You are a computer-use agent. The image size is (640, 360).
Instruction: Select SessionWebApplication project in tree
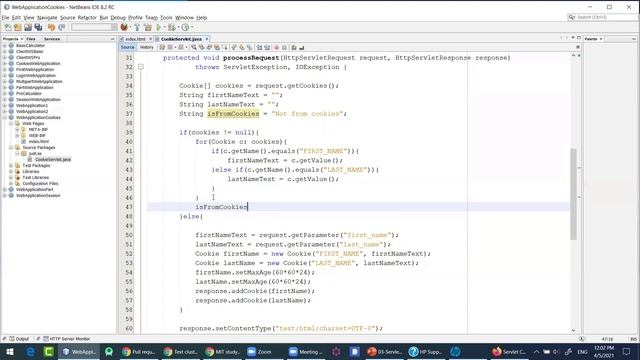[x=38, y=100]
